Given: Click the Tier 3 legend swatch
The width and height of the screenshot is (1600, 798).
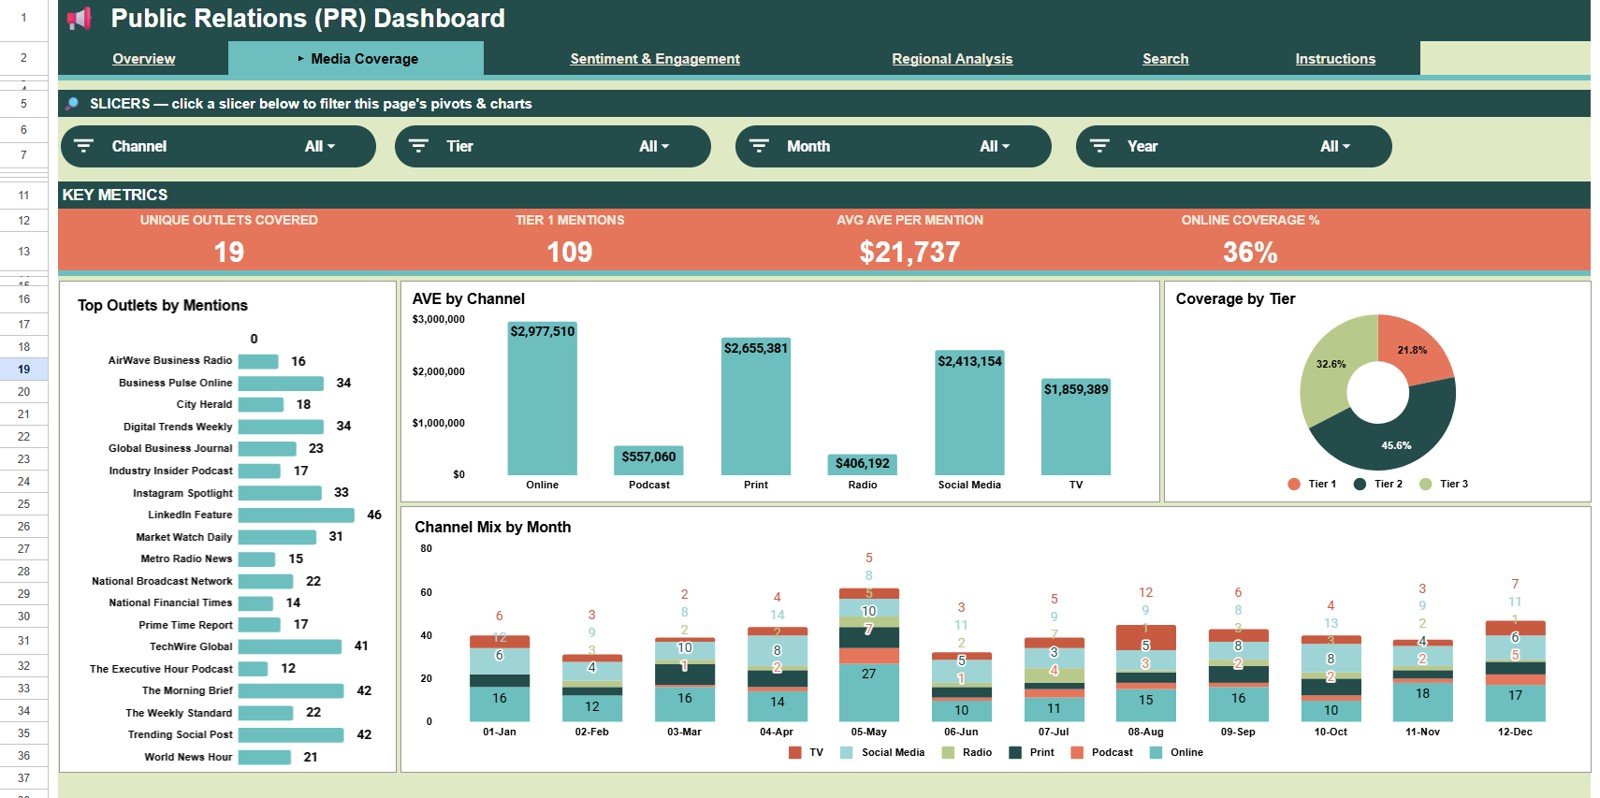Looking at the screenshot, I should [1426, 484].
